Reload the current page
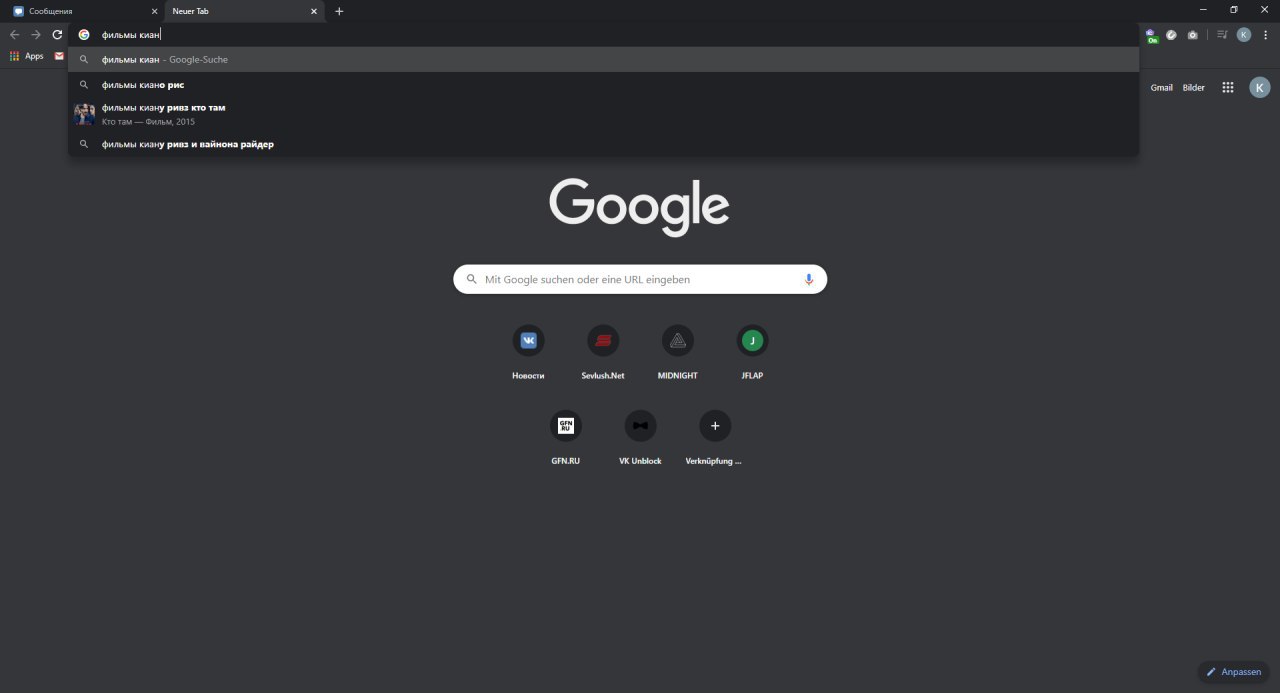Image resolution: width=1280 pixels, height=693 pixels. click(x=57, y=34)
